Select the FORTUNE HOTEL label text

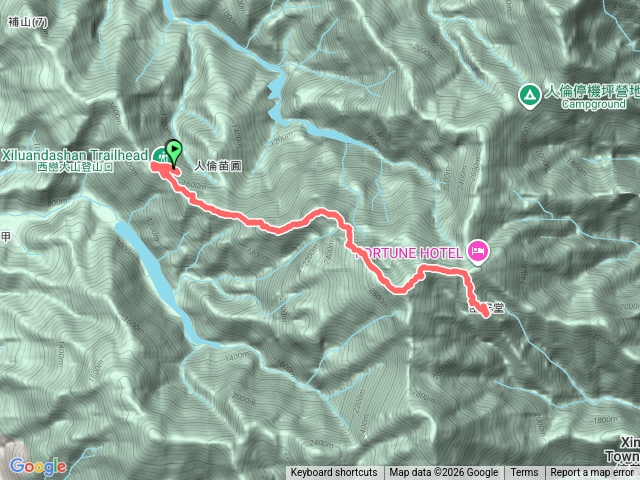409,253
